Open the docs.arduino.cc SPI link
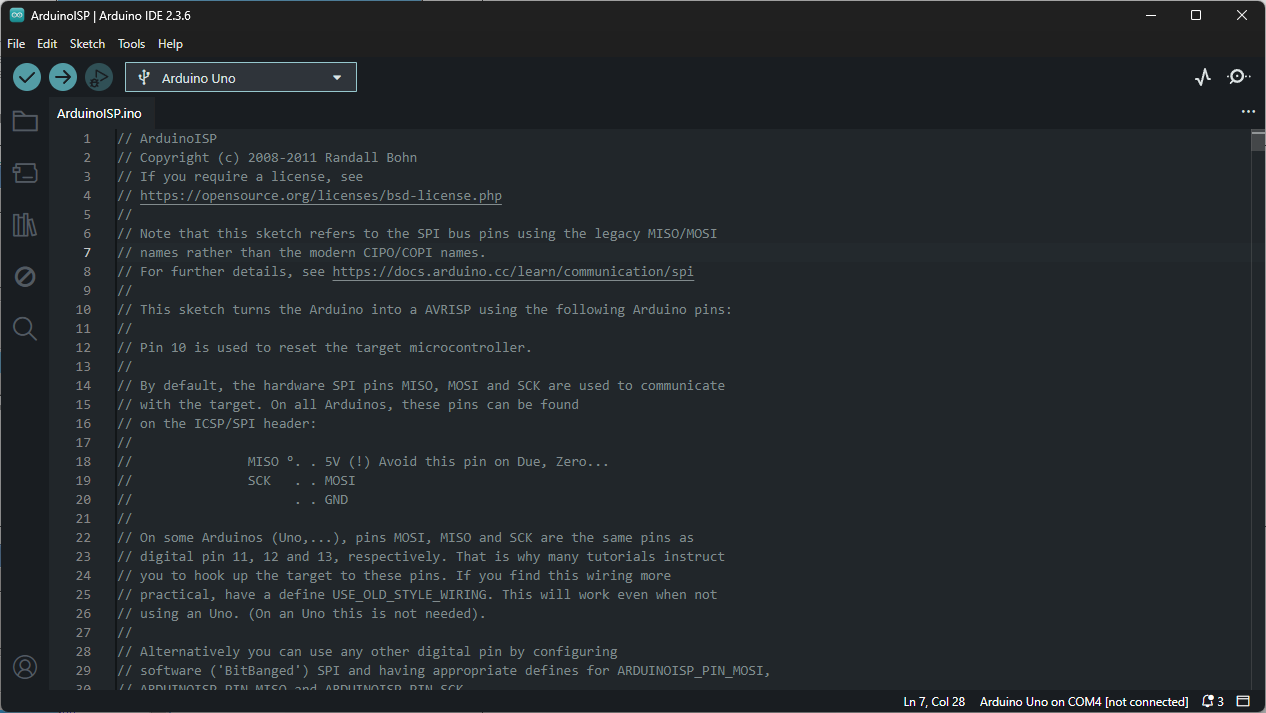Image resolution: width=1266 pixels, height=713 pixels. (512, 271)
